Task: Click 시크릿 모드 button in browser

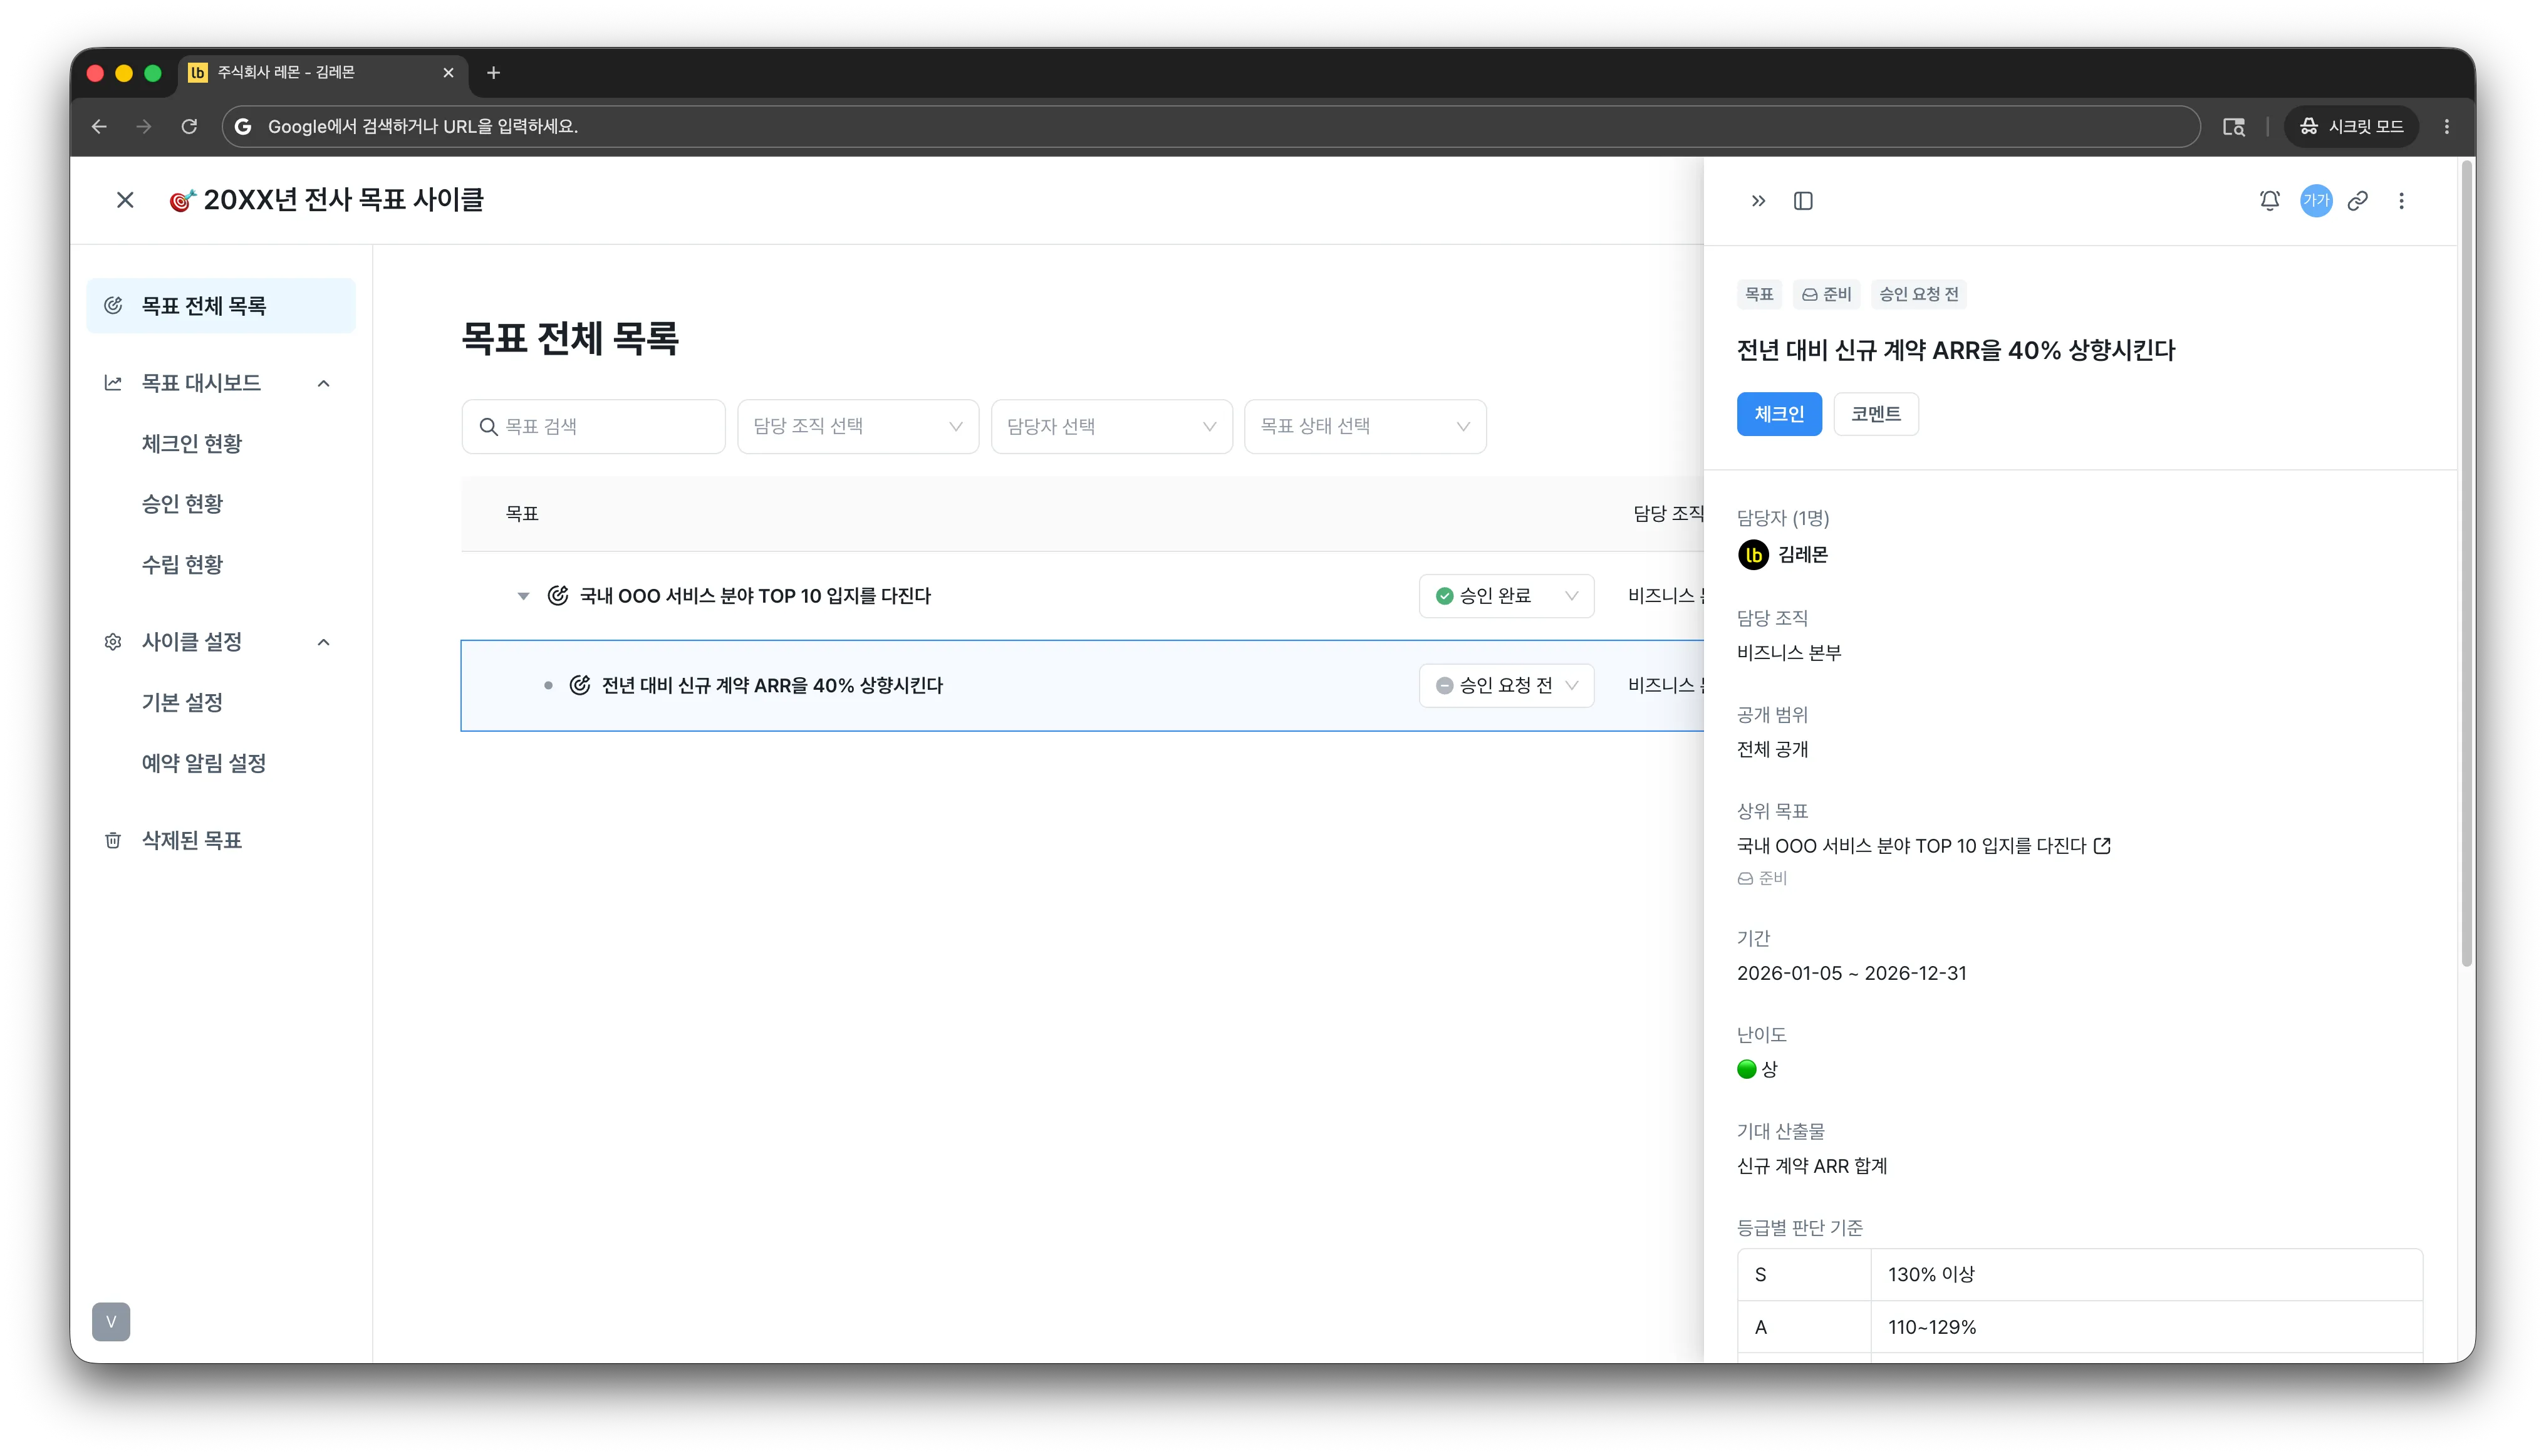Action: tap(2351, 126)
